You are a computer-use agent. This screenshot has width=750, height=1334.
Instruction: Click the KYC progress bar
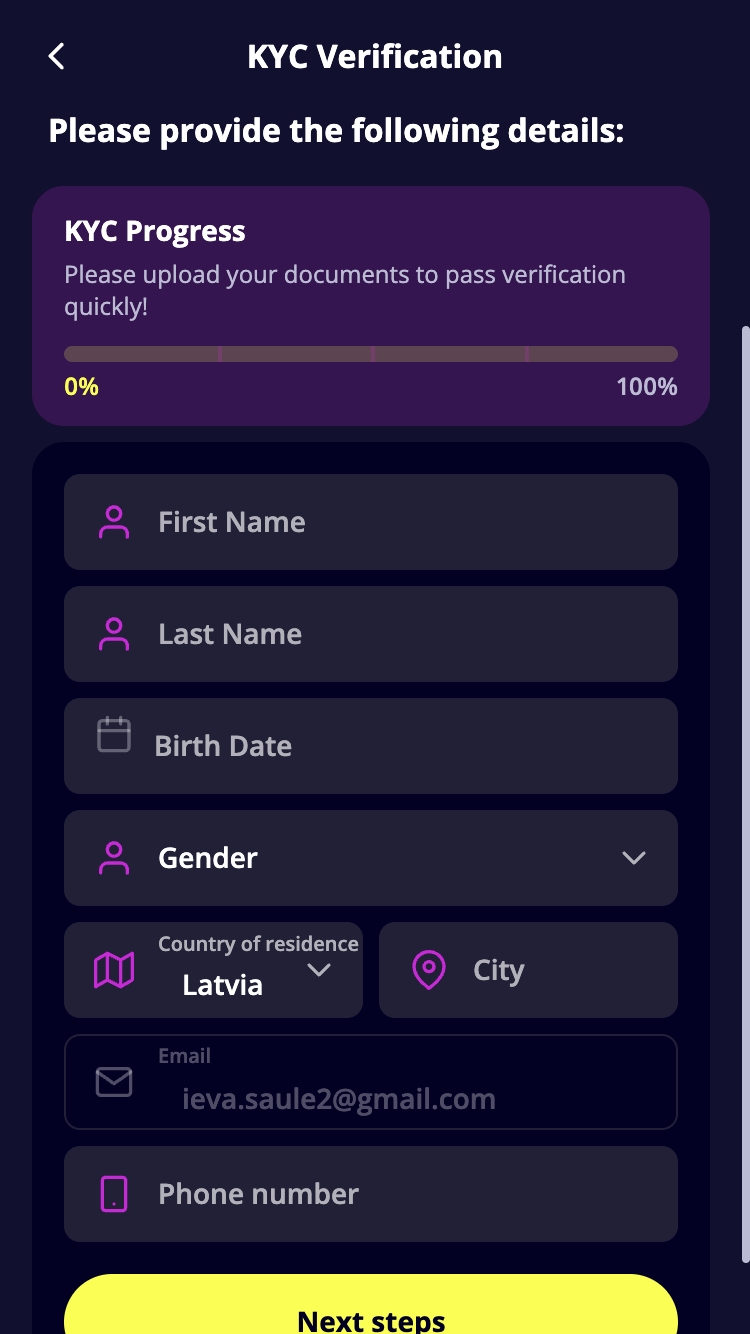371,354
